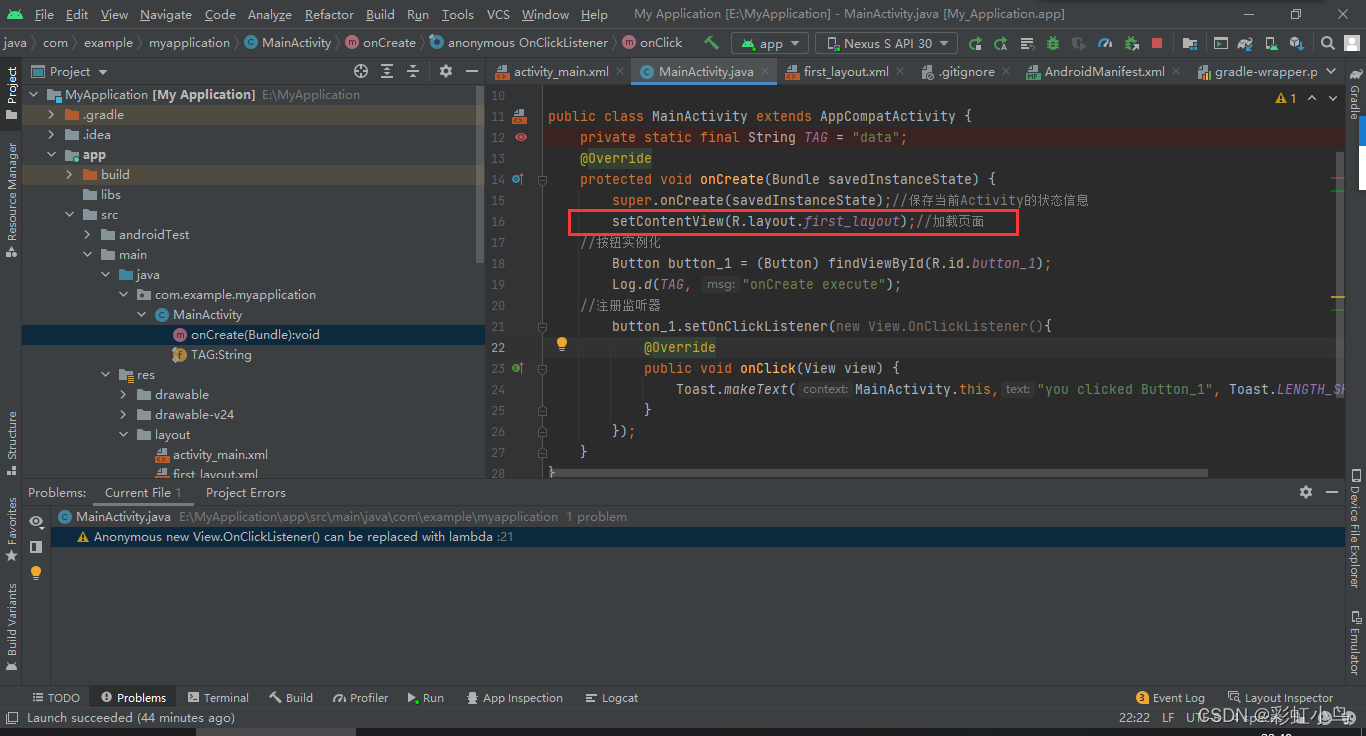This screenshot has width=1366, height=736.
Task: Click the Make Project hammer icon
Action: tap(711, 43)
